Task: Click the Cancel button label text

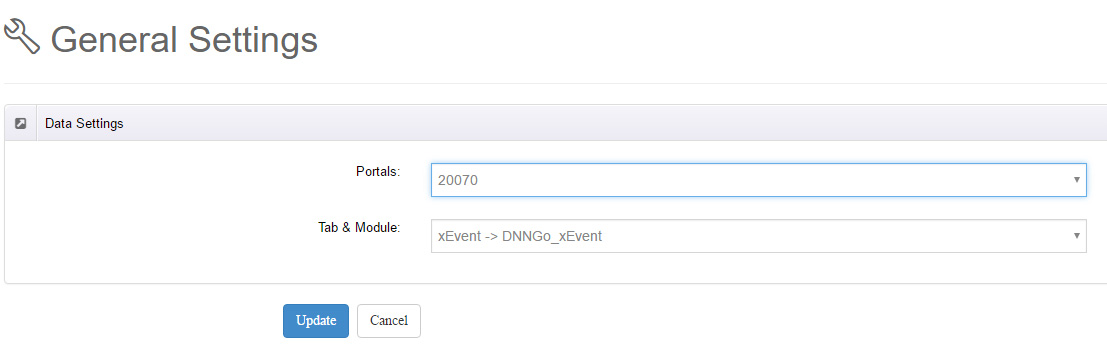Action: click(389, 321)
